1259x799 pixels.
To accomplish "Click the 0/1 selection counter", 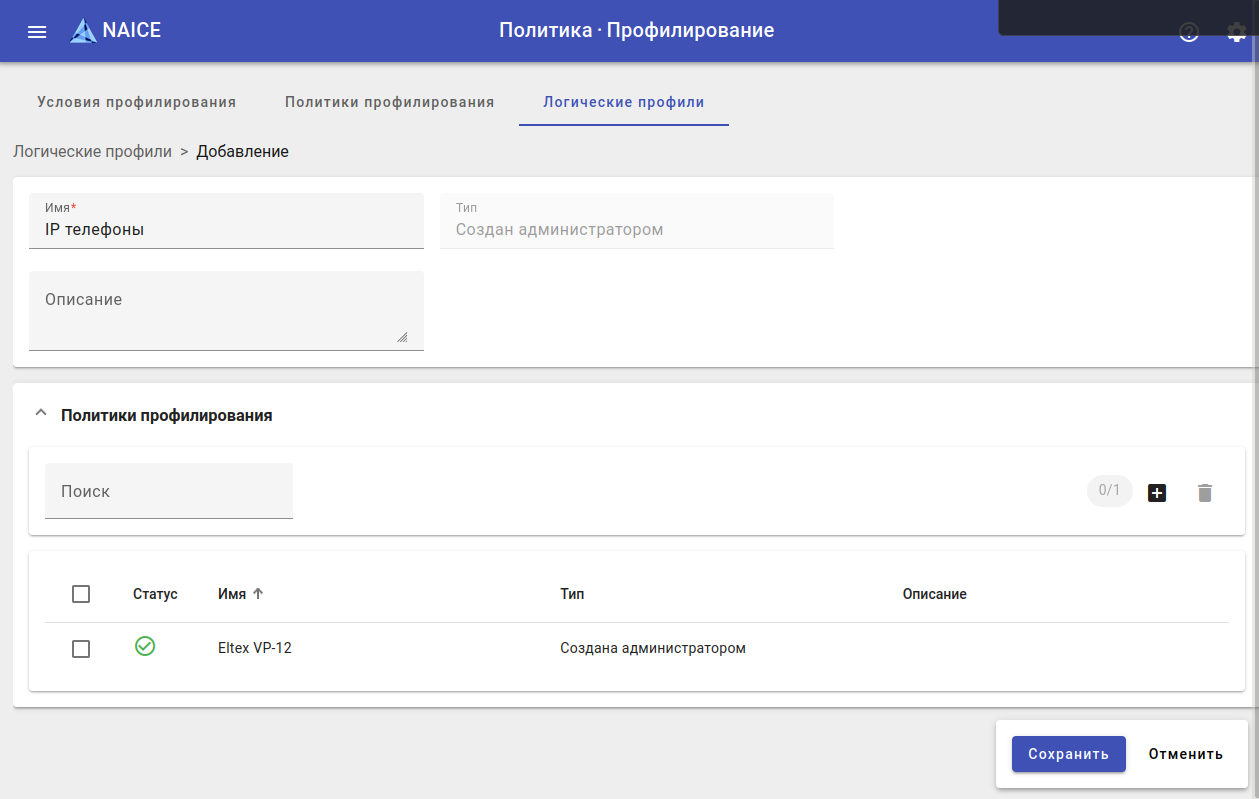I will click(x=1110, y=491).
